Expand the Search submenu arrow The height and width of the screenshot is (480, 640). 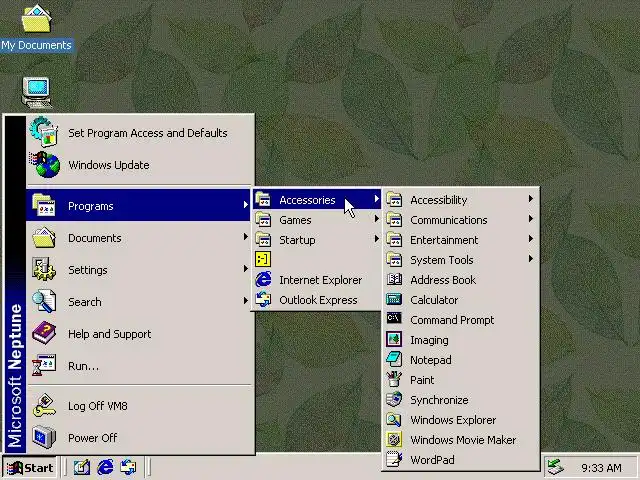(245, 300)
